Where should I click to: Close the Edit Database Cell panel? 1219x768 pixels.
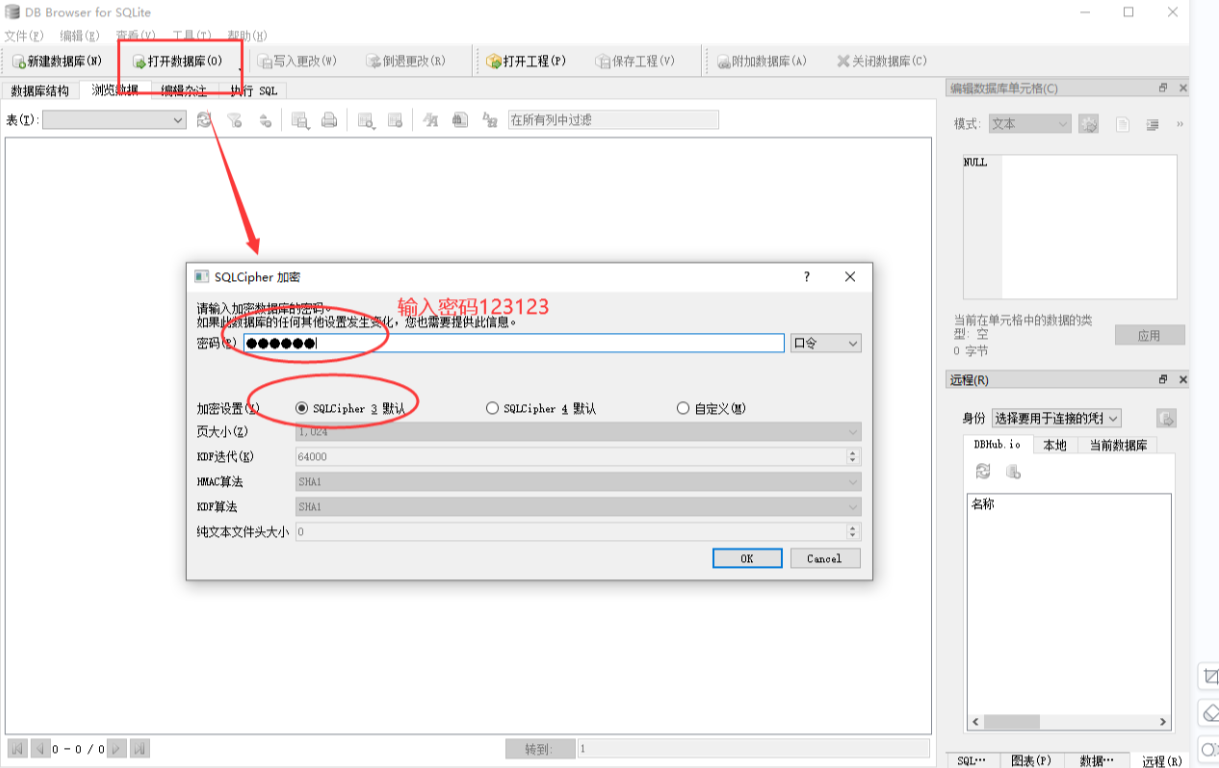[1183, 88]
